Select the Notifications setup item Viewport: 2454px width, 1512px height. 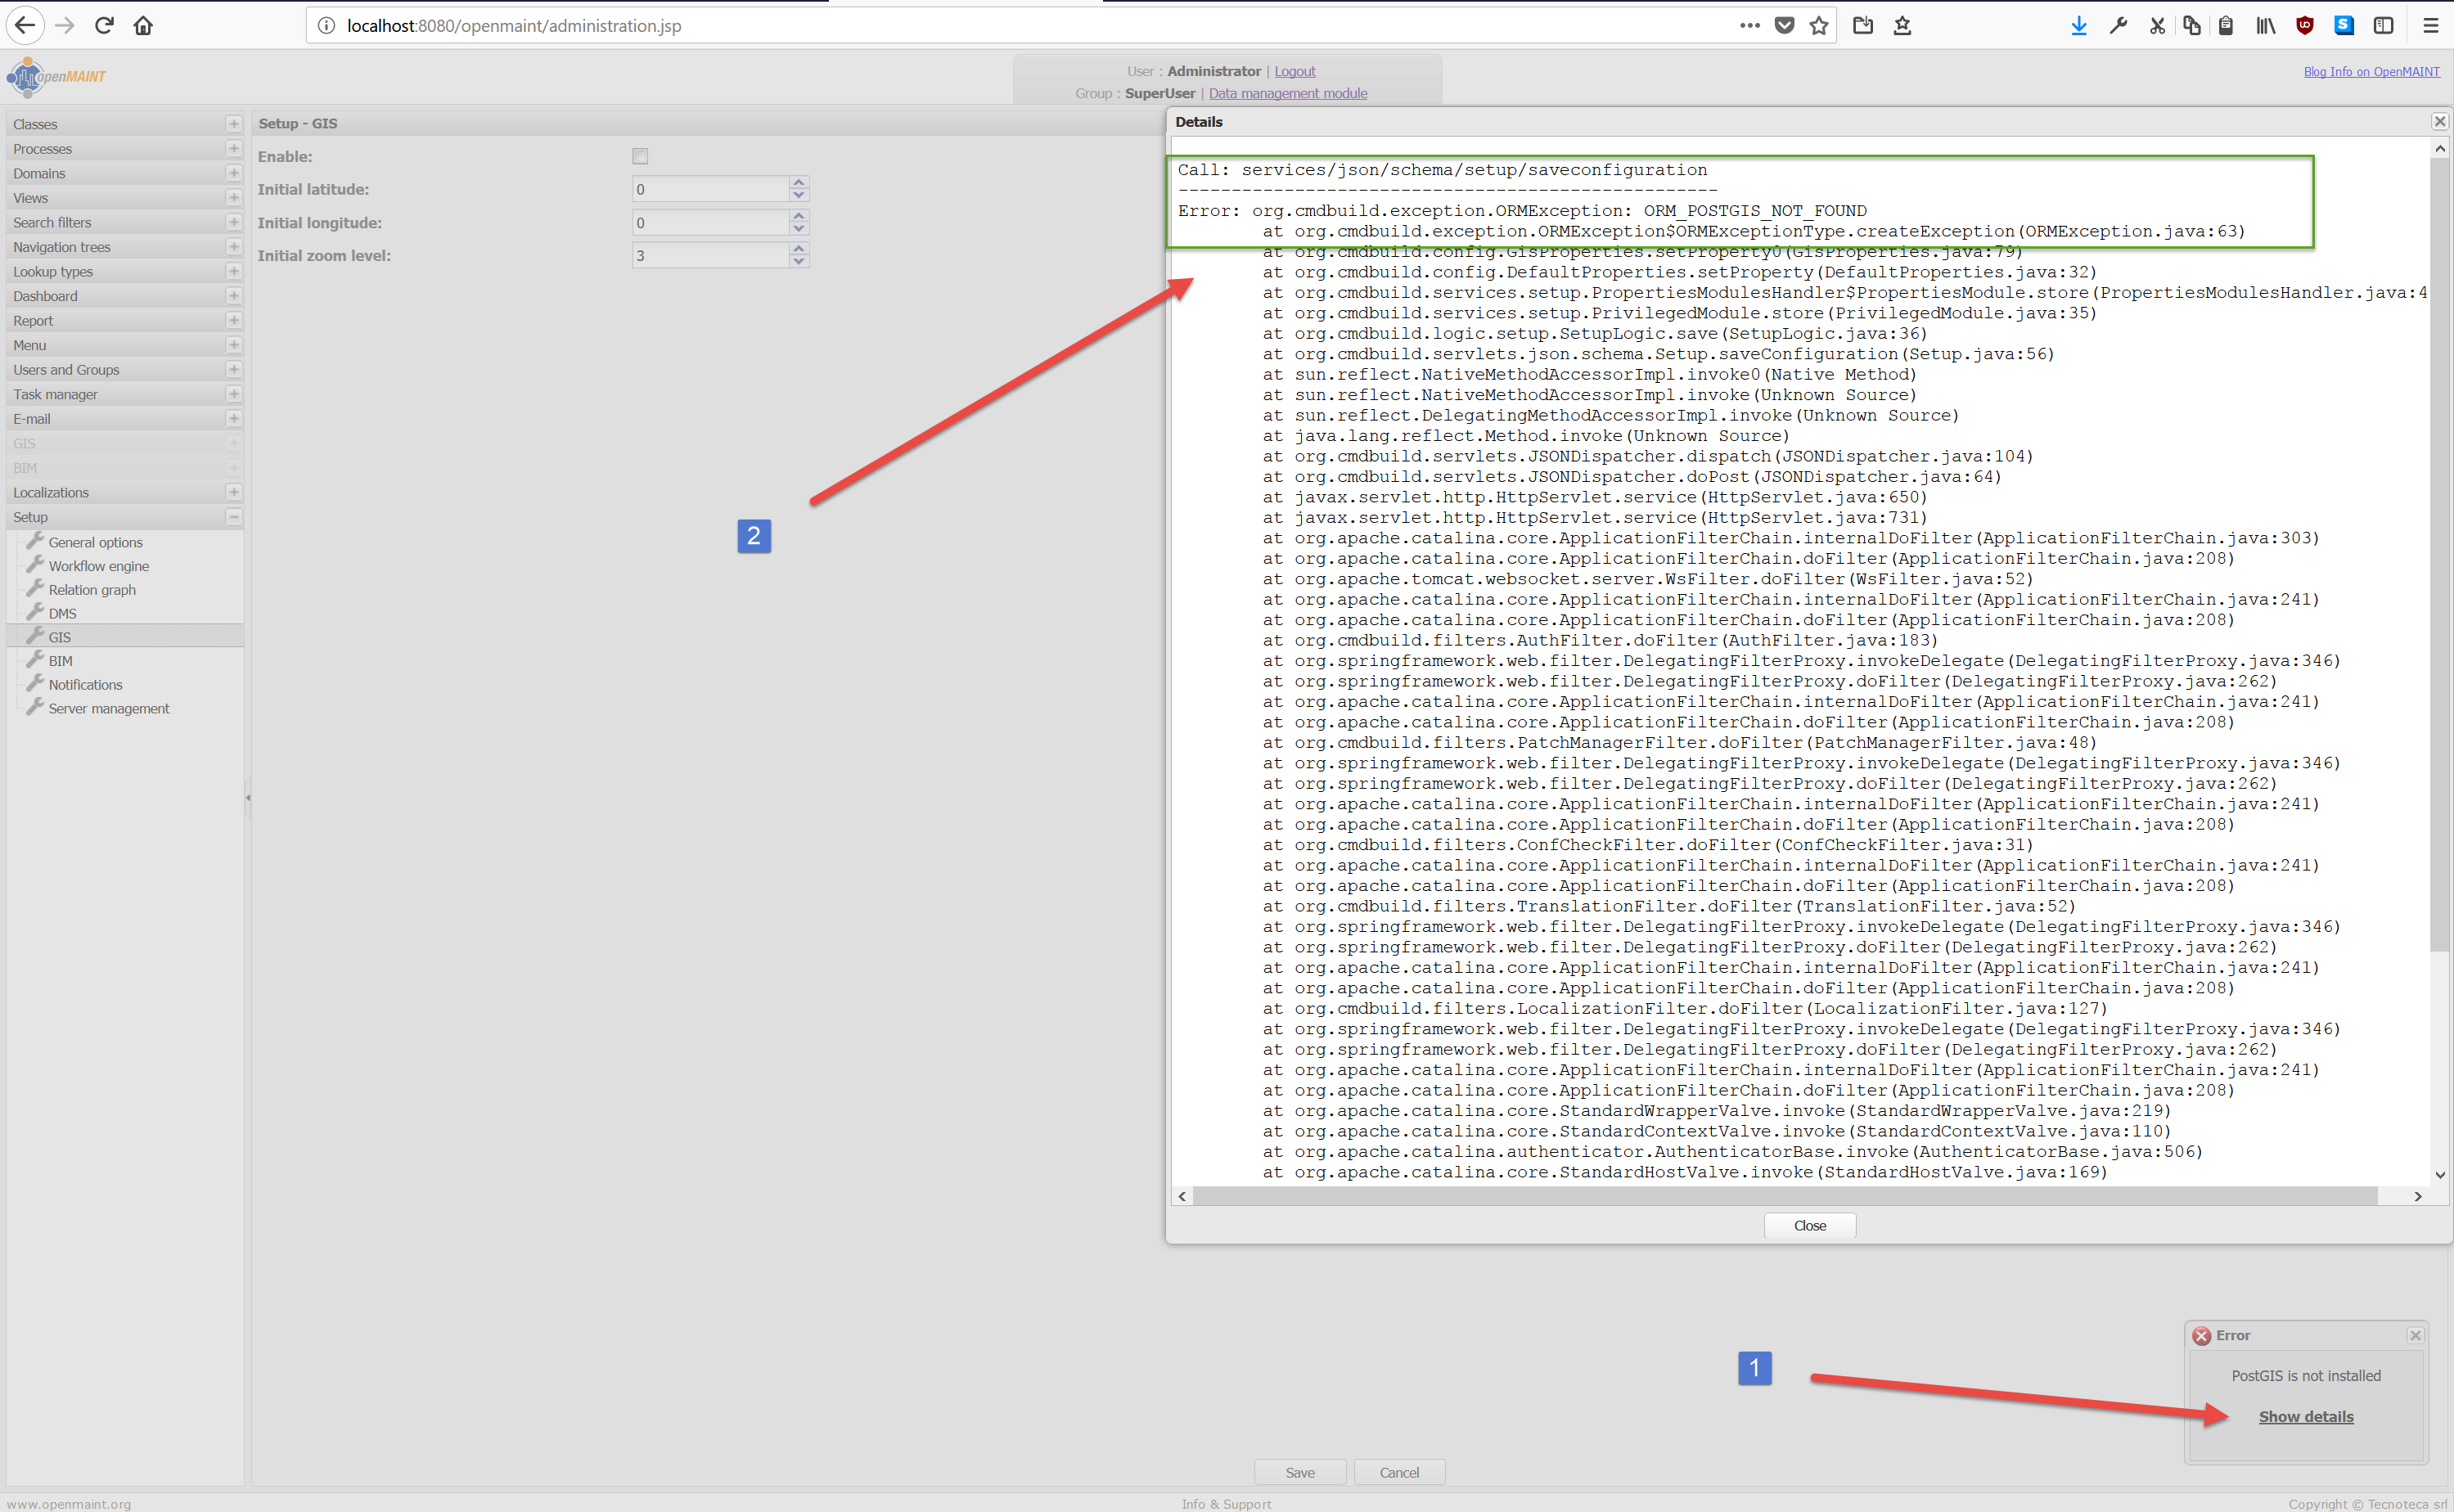coord(85,685)
